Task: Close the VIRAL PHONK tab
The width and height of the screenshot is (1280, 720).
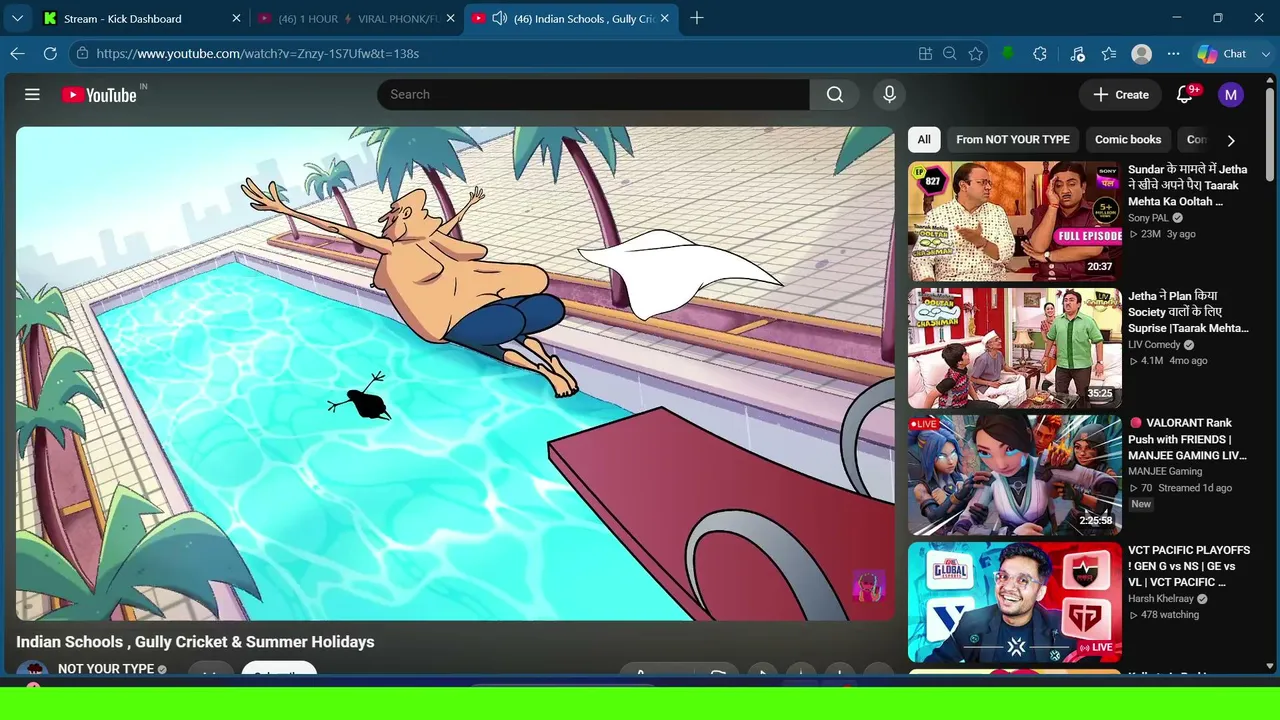Action: point(450,18)
